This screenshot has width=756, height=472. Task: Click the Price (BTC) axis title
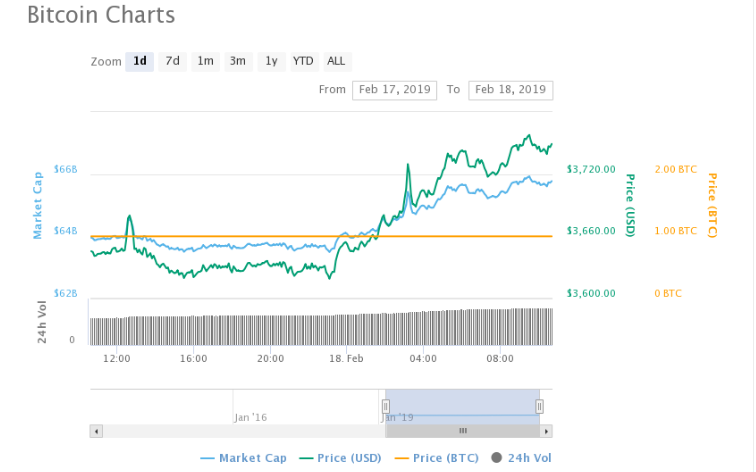click(x=713, y=205)
